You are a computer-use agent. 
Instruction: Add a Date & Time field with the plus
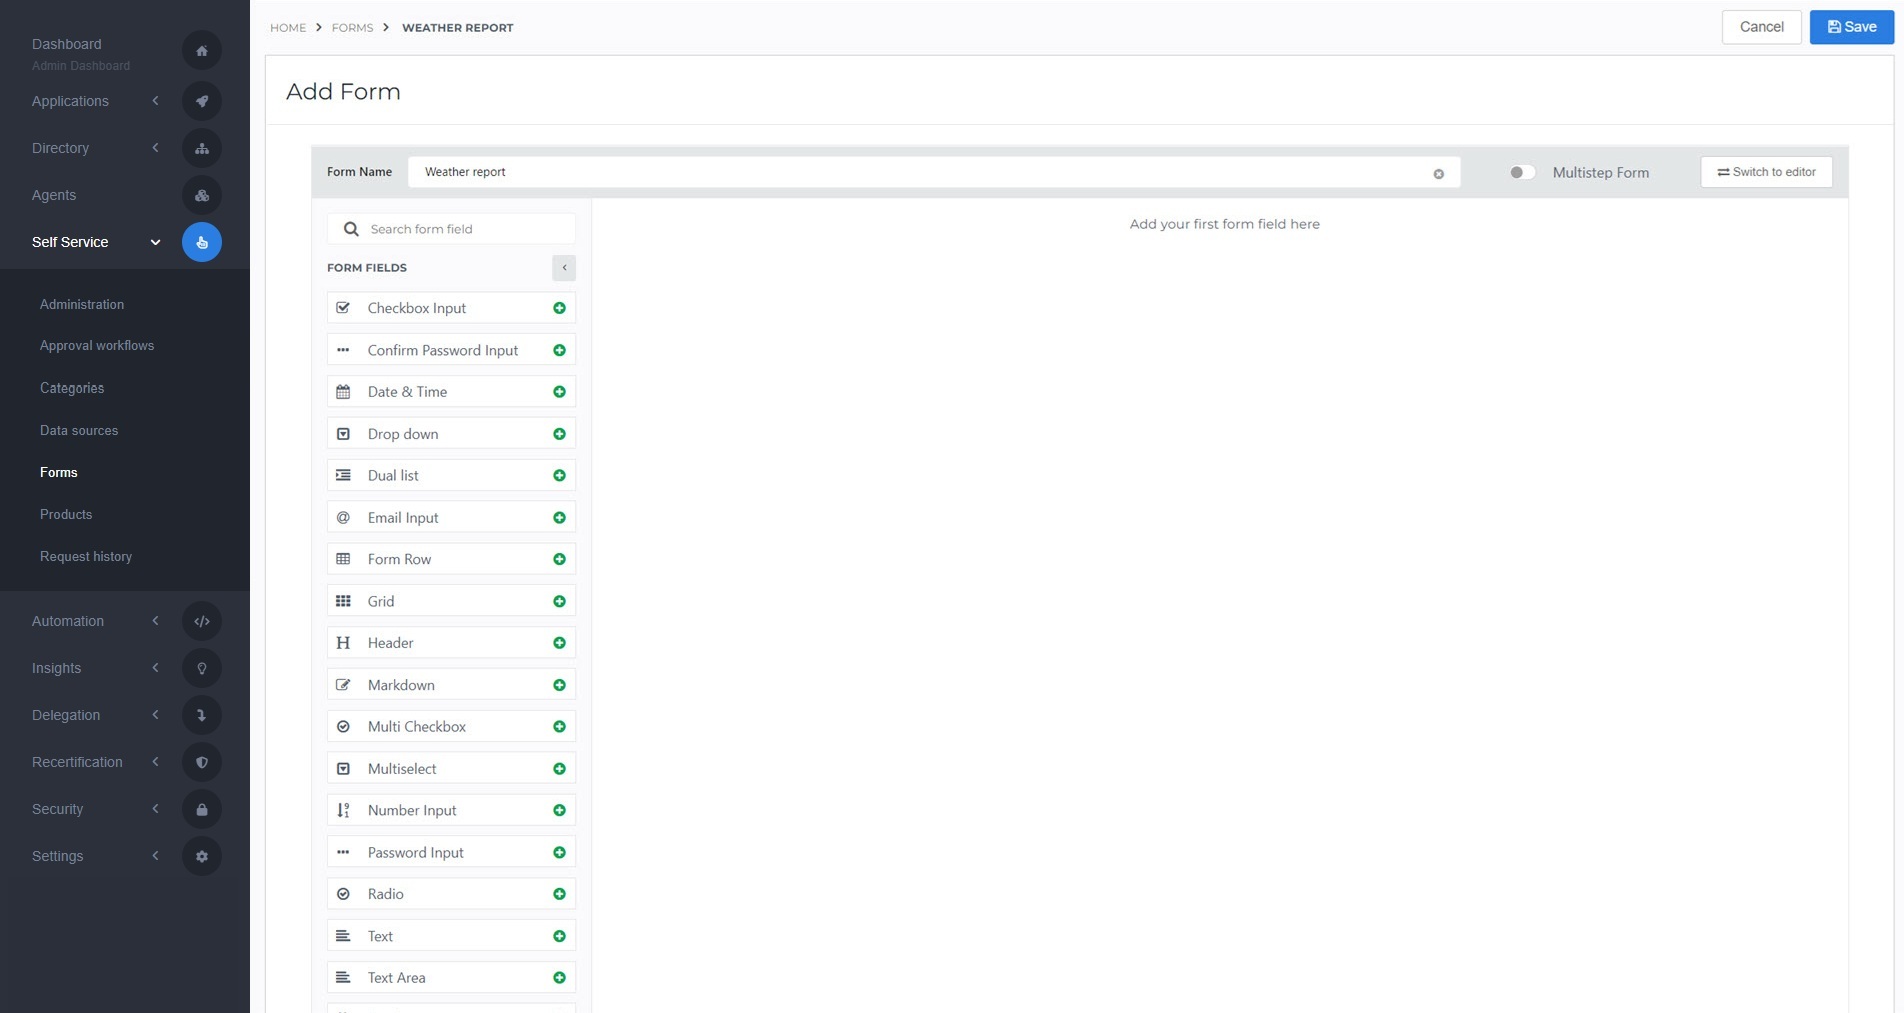(x=559, y=391)
